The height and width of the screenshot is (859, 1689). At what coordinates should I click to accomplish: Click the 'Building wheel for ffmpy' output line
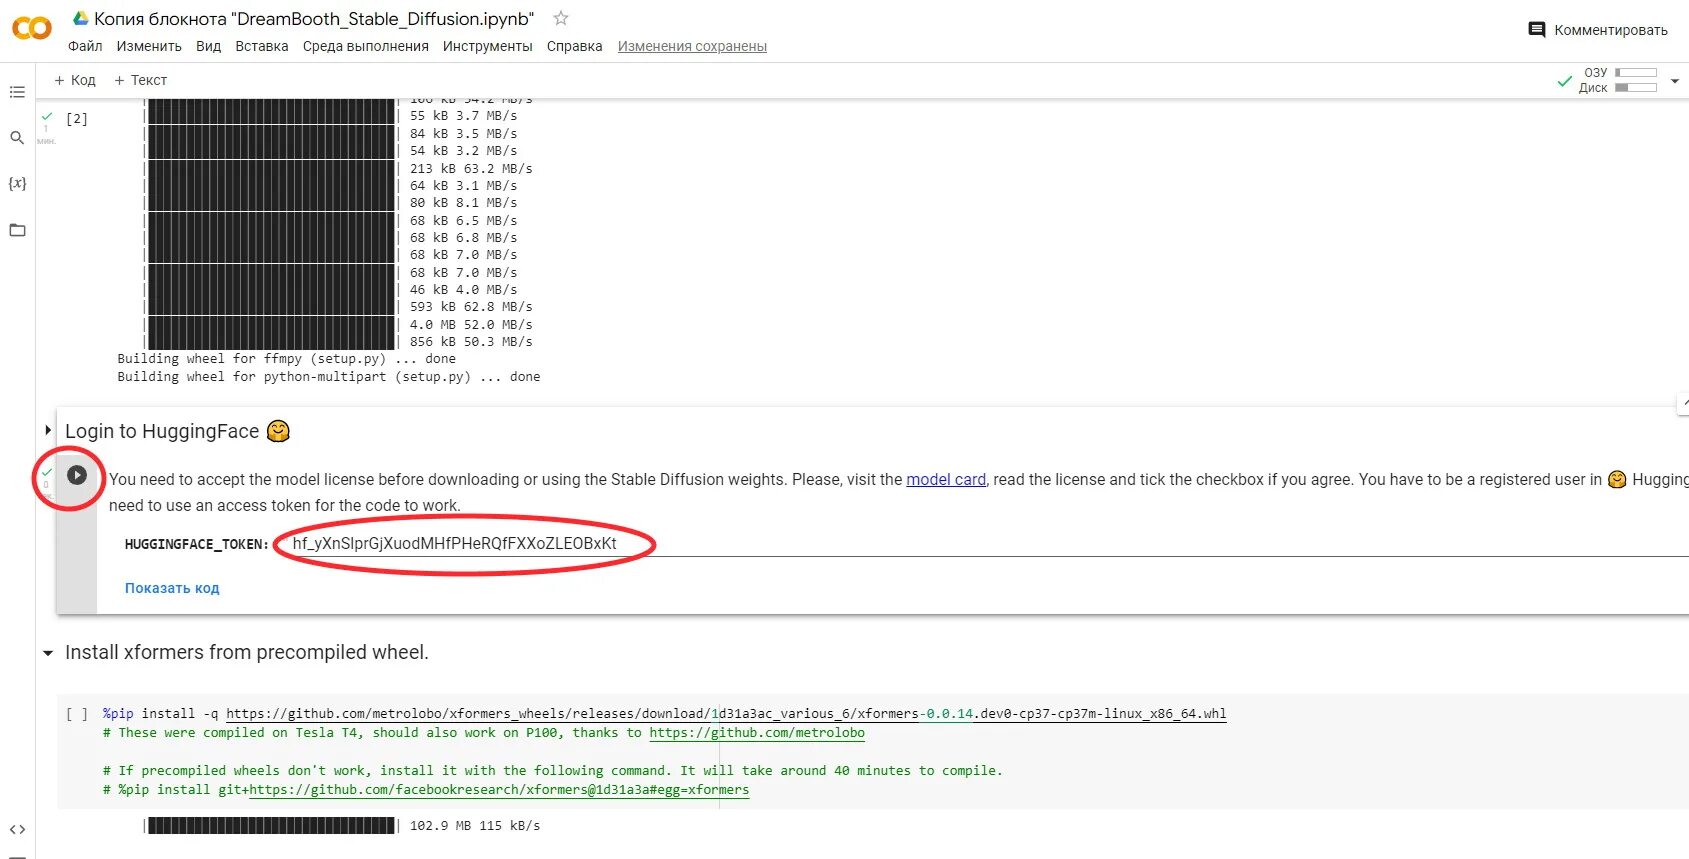286,359
